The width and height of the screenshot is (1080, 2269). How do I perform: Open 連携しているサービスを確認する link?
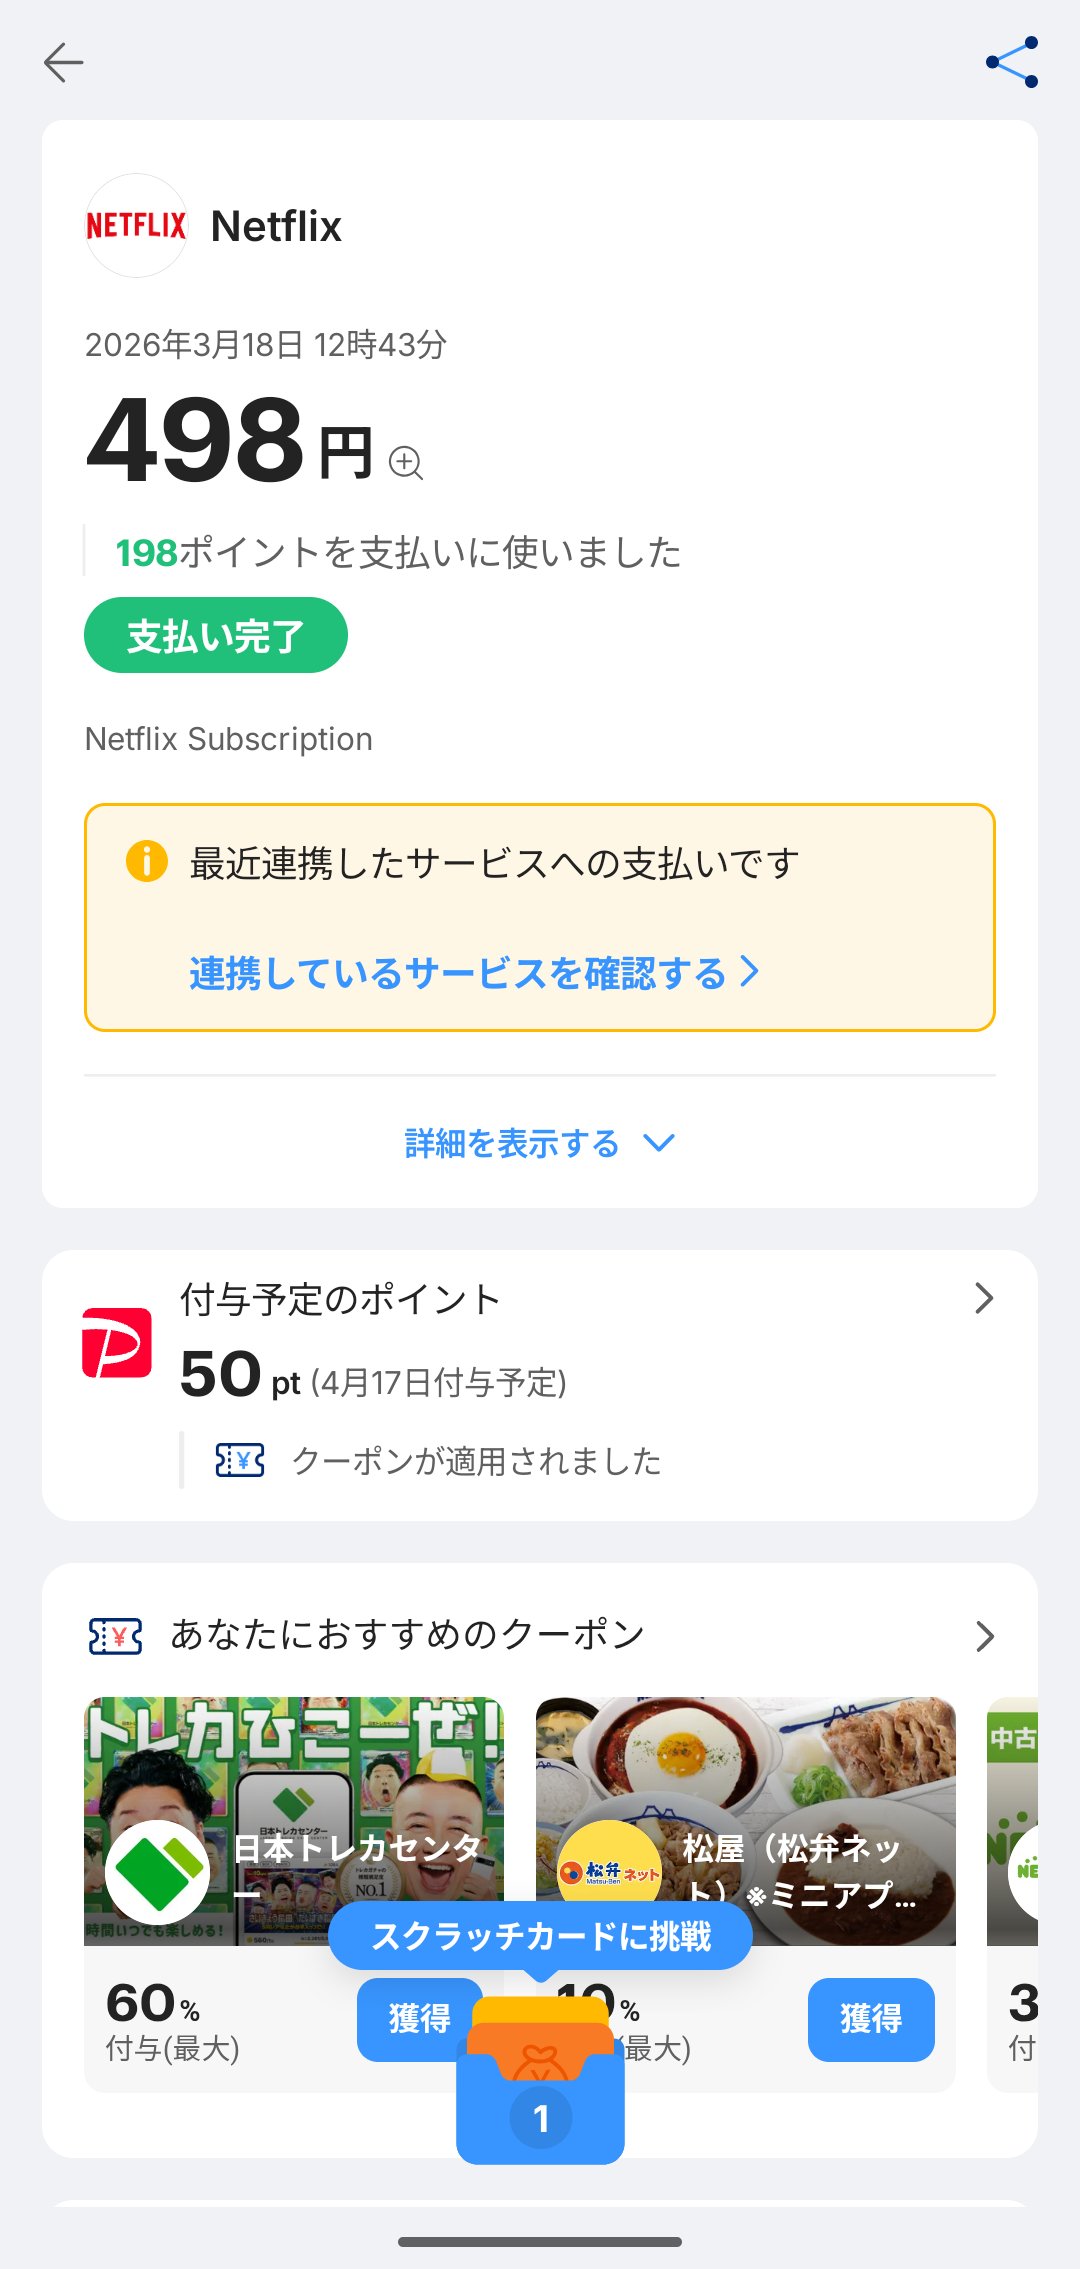point(474,972)
